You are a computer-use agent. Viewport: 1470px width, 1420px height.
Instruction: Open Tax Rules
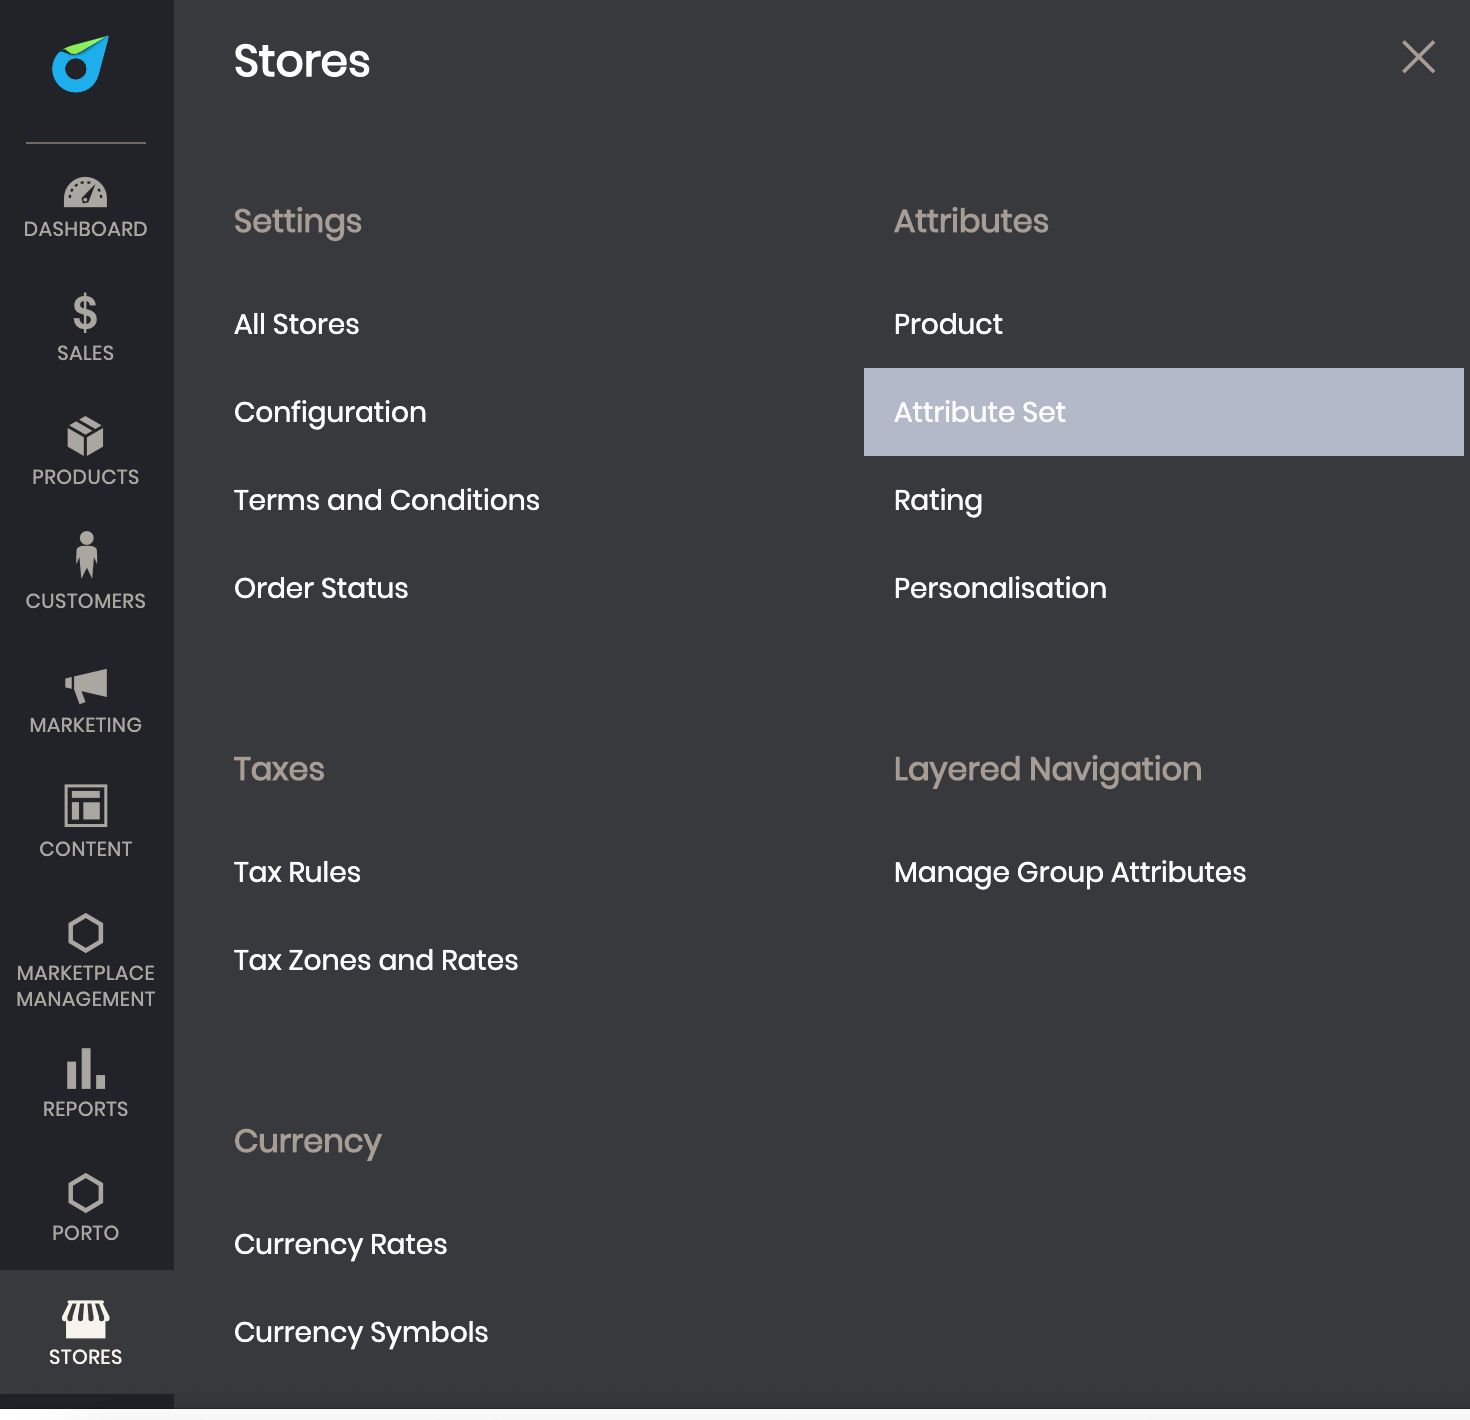pos(297,872)
